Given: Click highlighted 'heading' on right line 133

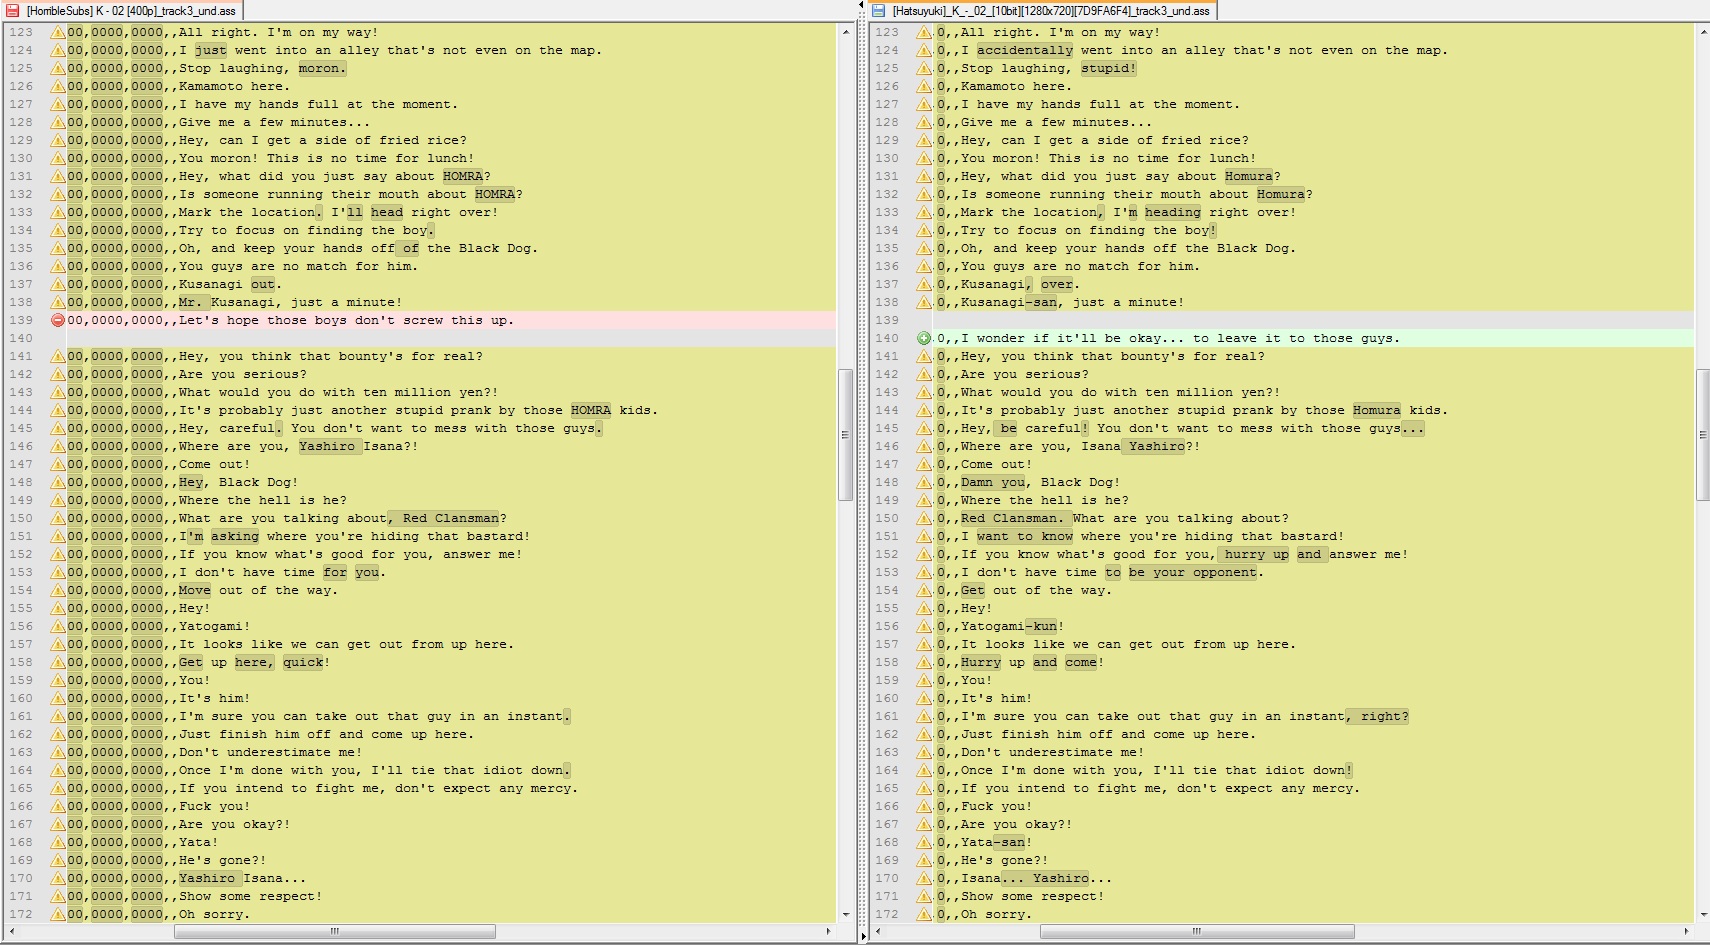Looking at the screenshot, I should (x=1172, y=212).
